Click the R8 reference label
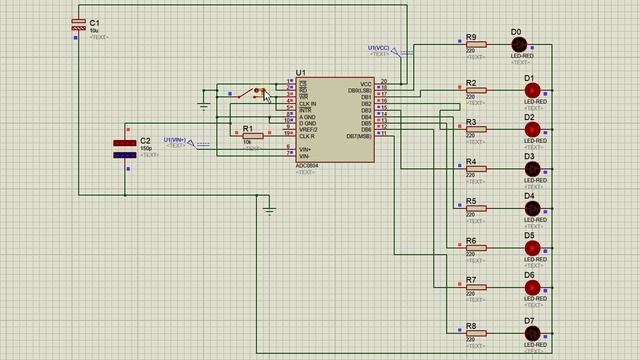The width and height of the screenshot is (640, 360). [x=471, y=326]
